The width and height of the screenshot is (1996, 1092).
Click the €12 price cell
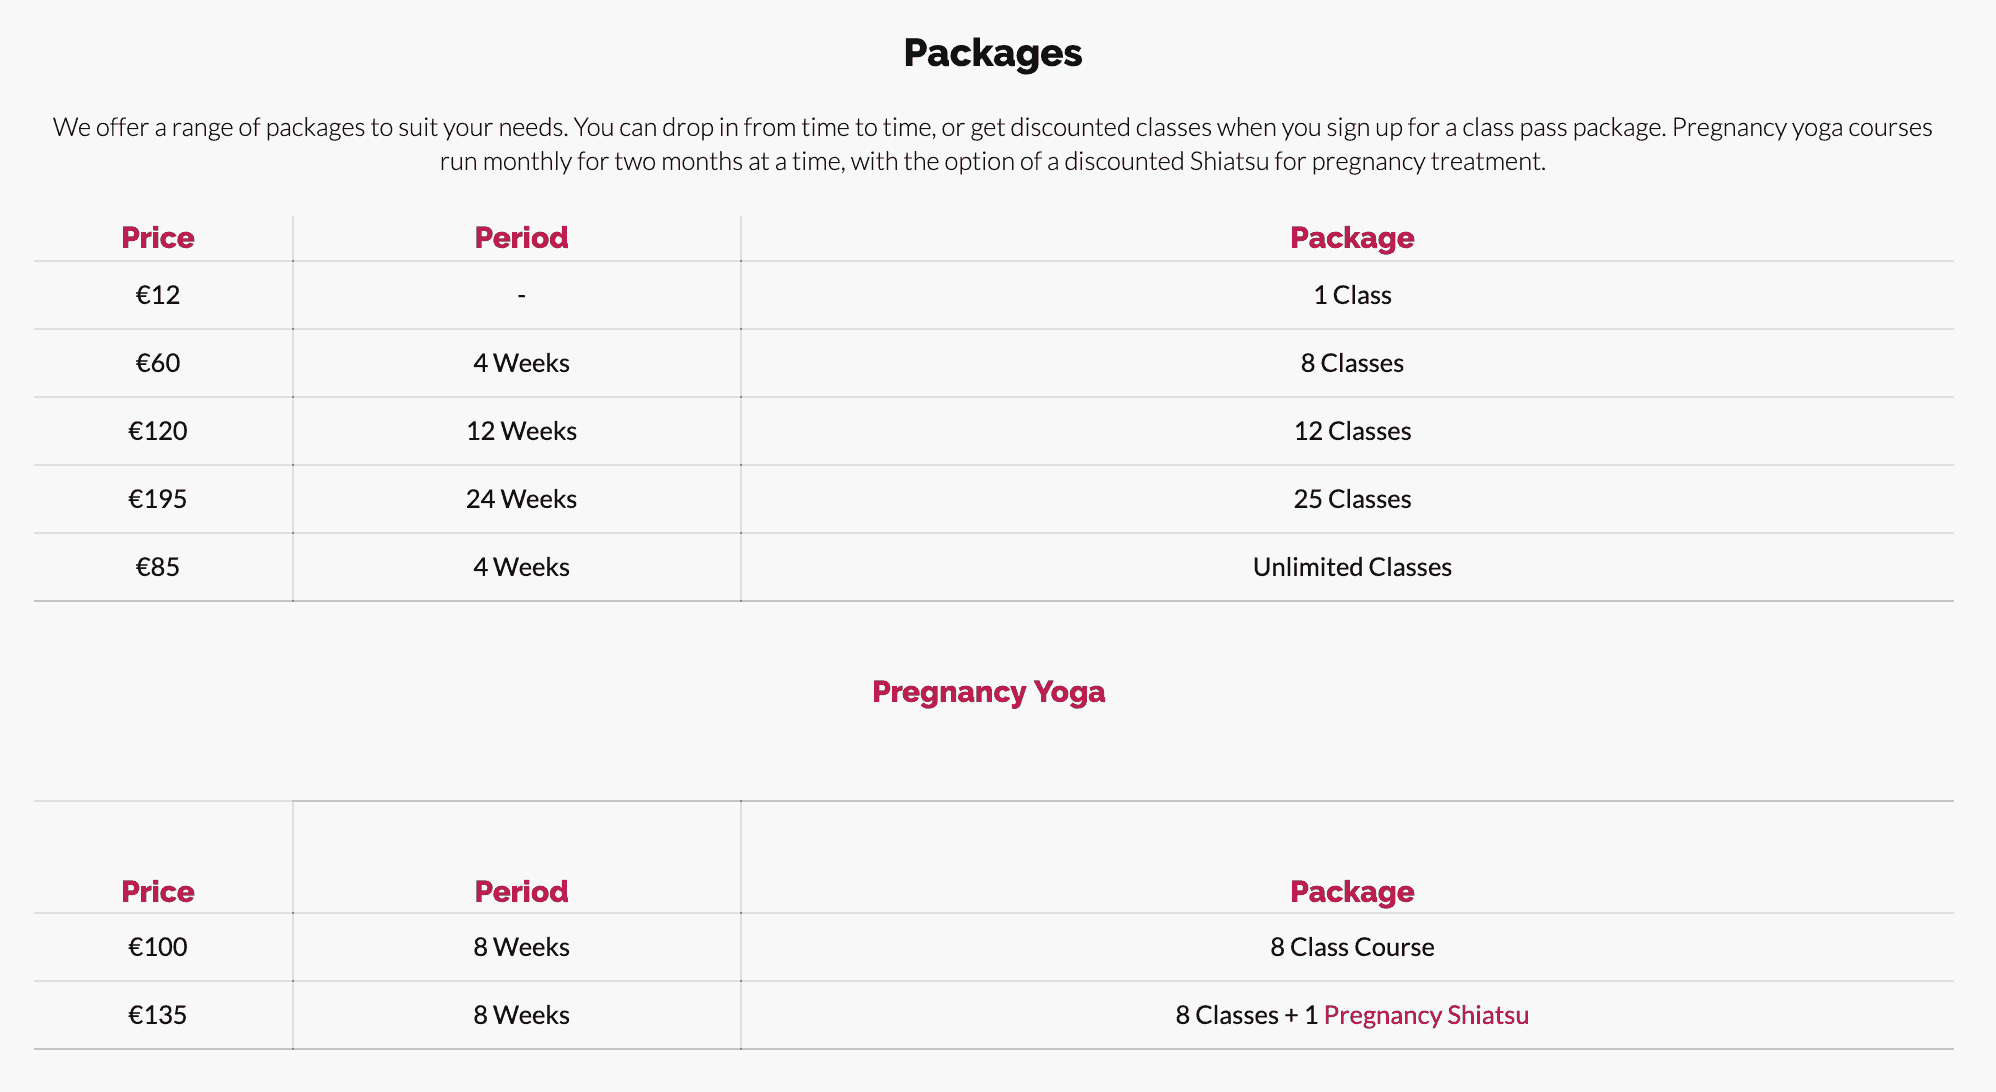pyautogui.click(x=158, y=295)
